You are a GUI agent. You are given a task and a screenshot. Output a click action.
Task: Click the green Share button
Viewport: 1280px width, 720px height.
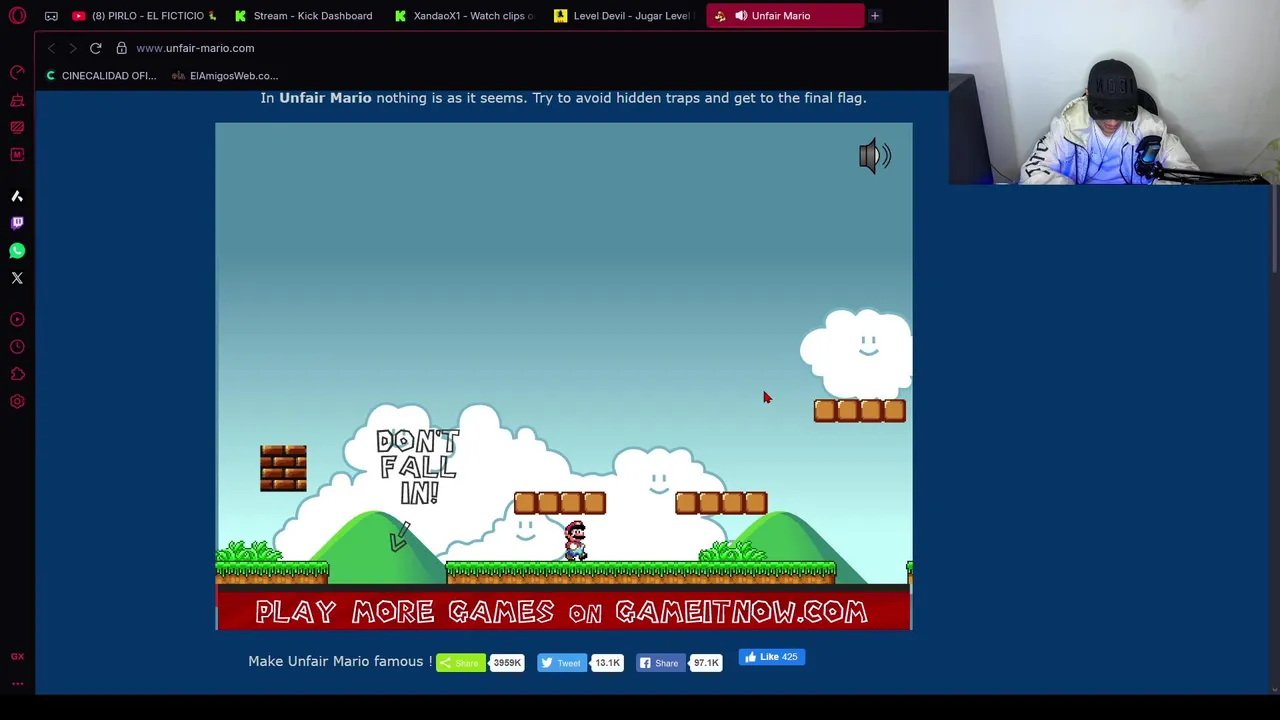460,662
